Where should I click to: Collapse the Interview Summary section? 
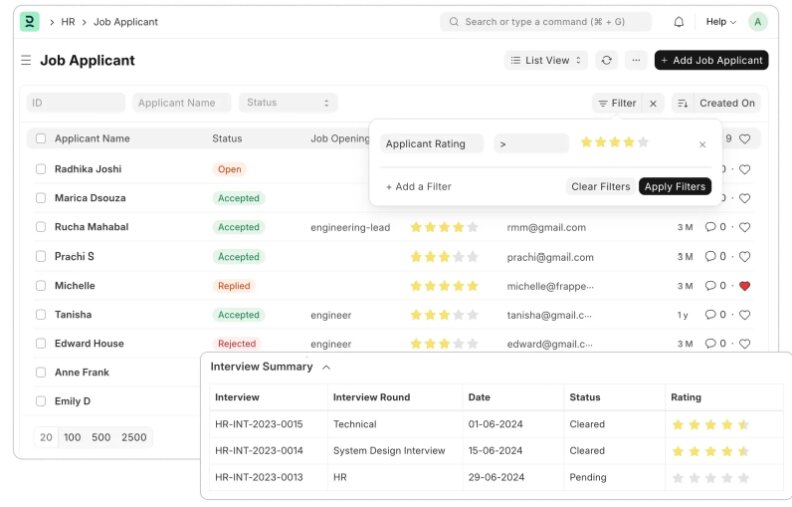pyautogui.click(x=326, y=367)
